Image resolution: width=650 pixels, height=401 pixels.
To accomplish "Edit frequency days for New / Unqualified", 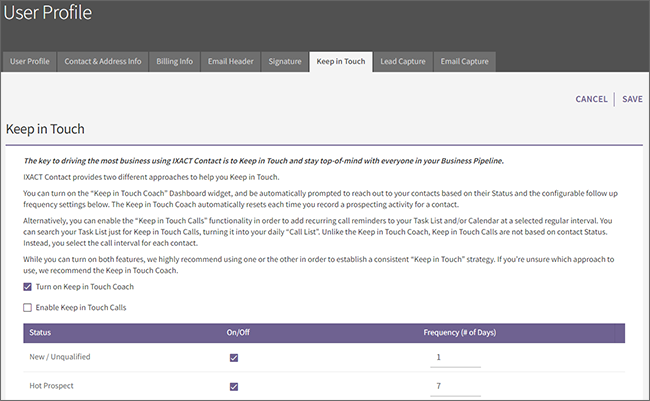I will coord(455,358).
